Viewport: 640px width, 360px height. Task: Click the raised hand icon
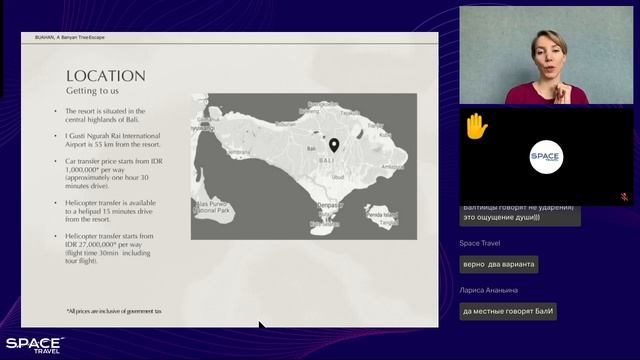coord(476,127)
